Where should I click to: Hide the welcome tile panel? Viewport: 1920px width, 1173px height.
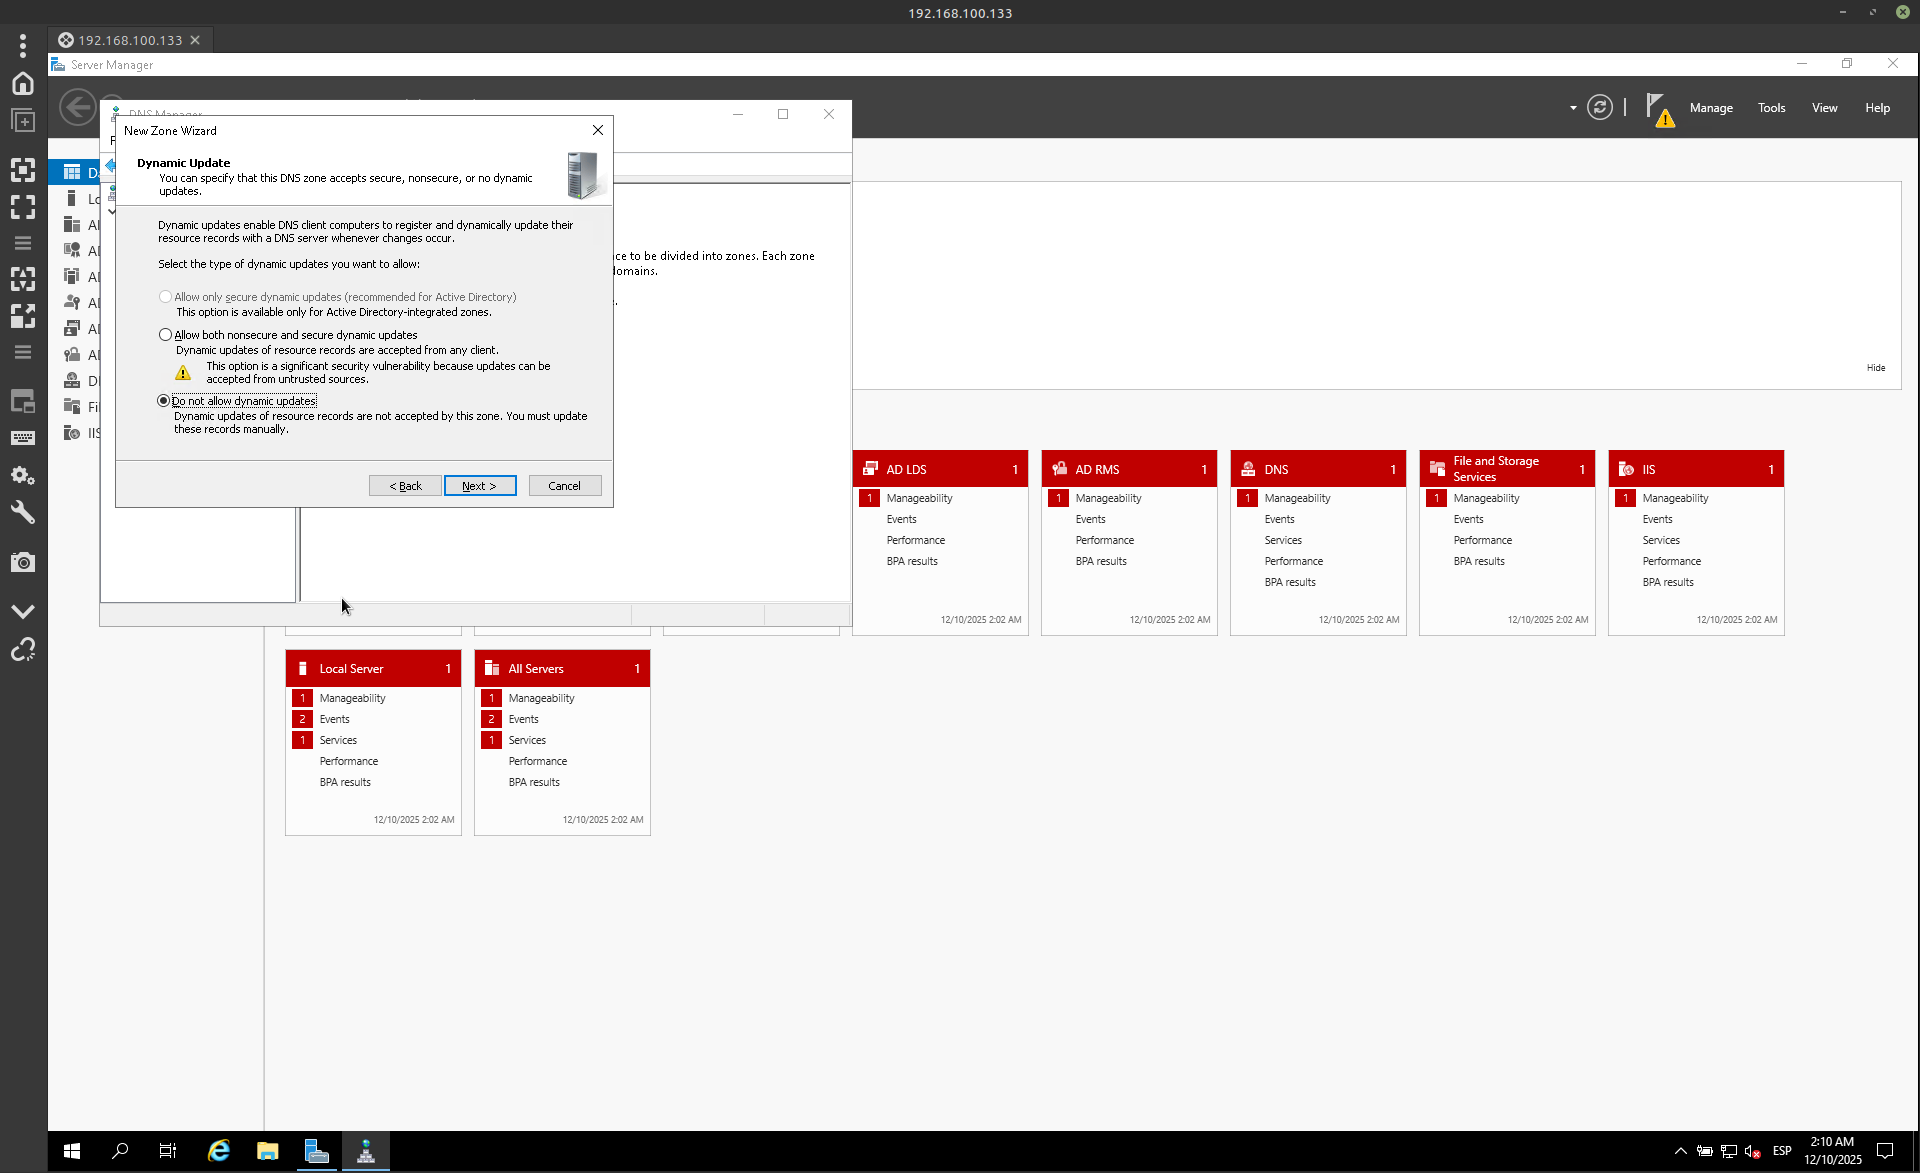(1875, 368)
